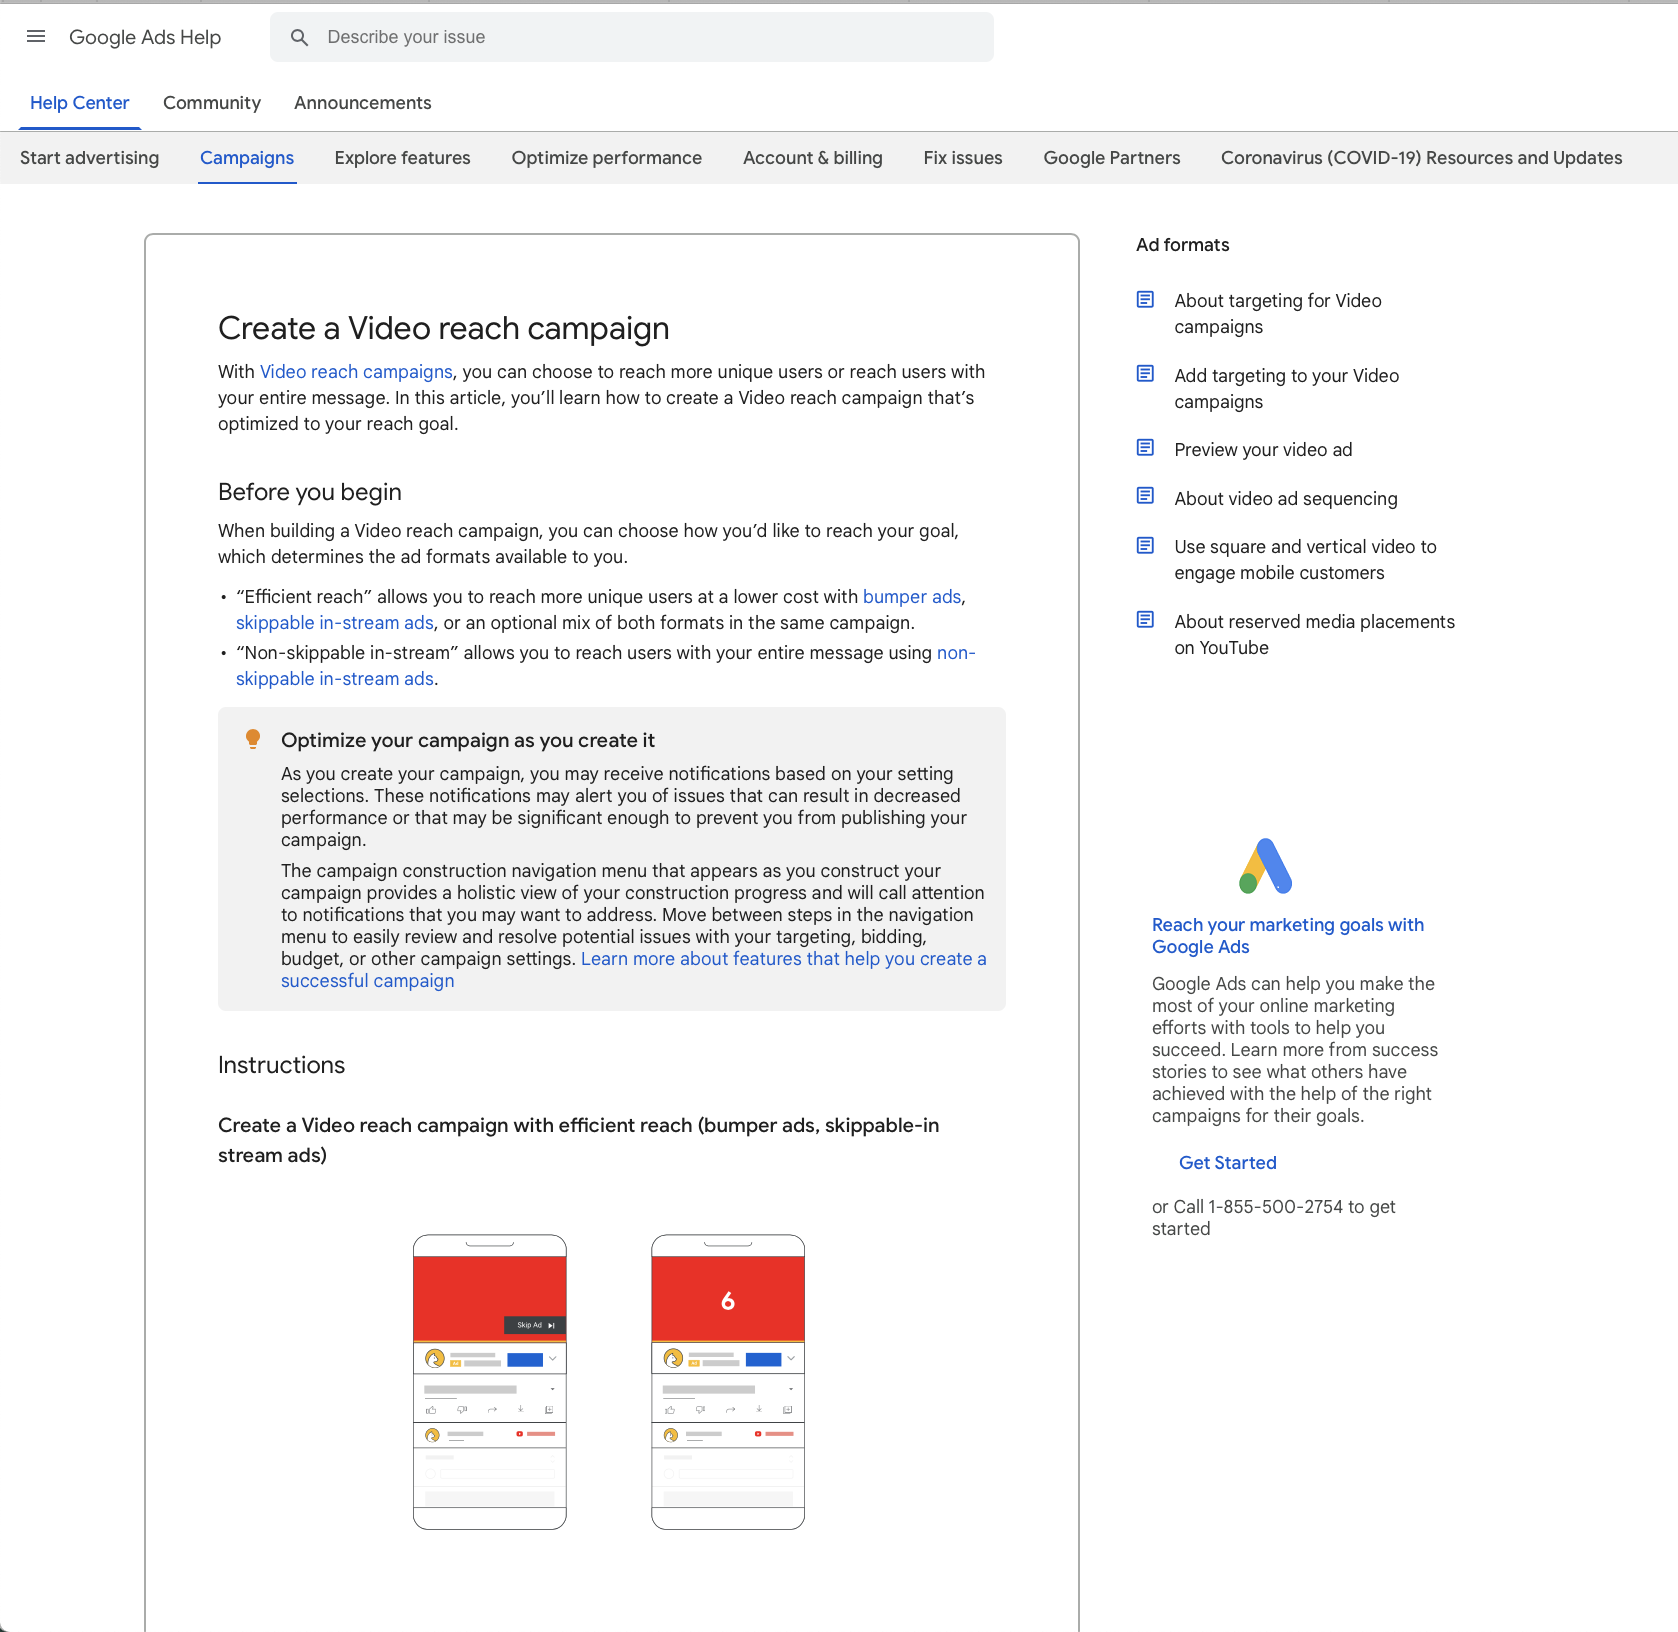This screenshot has width=1678, height=1632.
Task: Open 'Use square and vertical video' article
Action: coord(1305,560)
